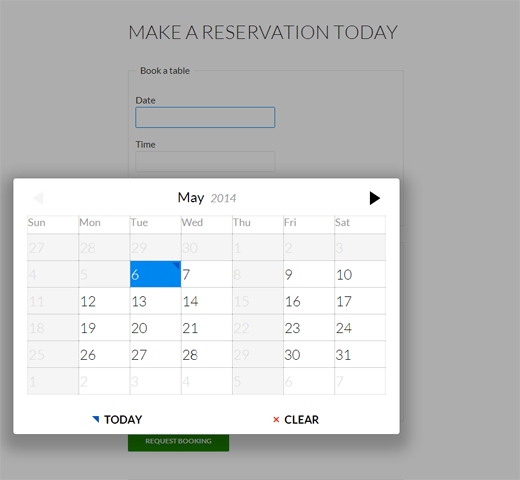Viewport: 520px width, 480px height.
Task: Choose Saturday May 24
Action: pyautogui.click(x=360, y=328)
